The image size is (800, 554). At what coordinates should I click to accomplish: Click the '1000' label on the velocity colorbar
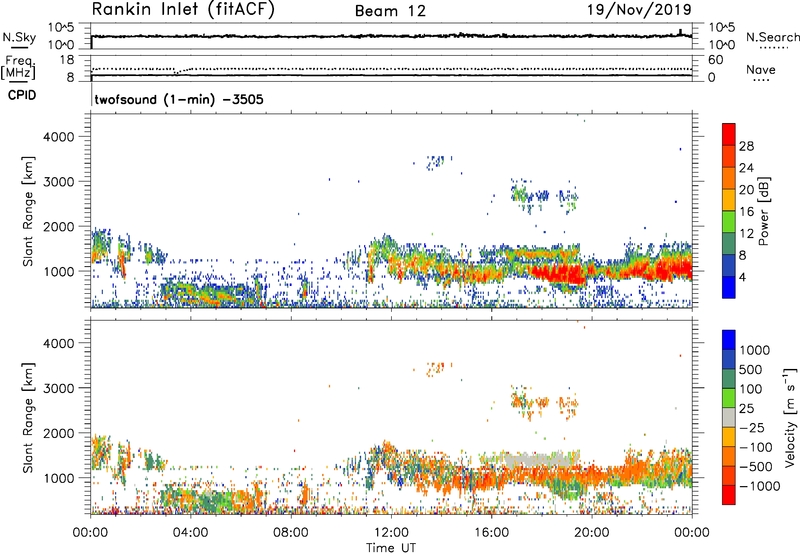tap(754, 350)
